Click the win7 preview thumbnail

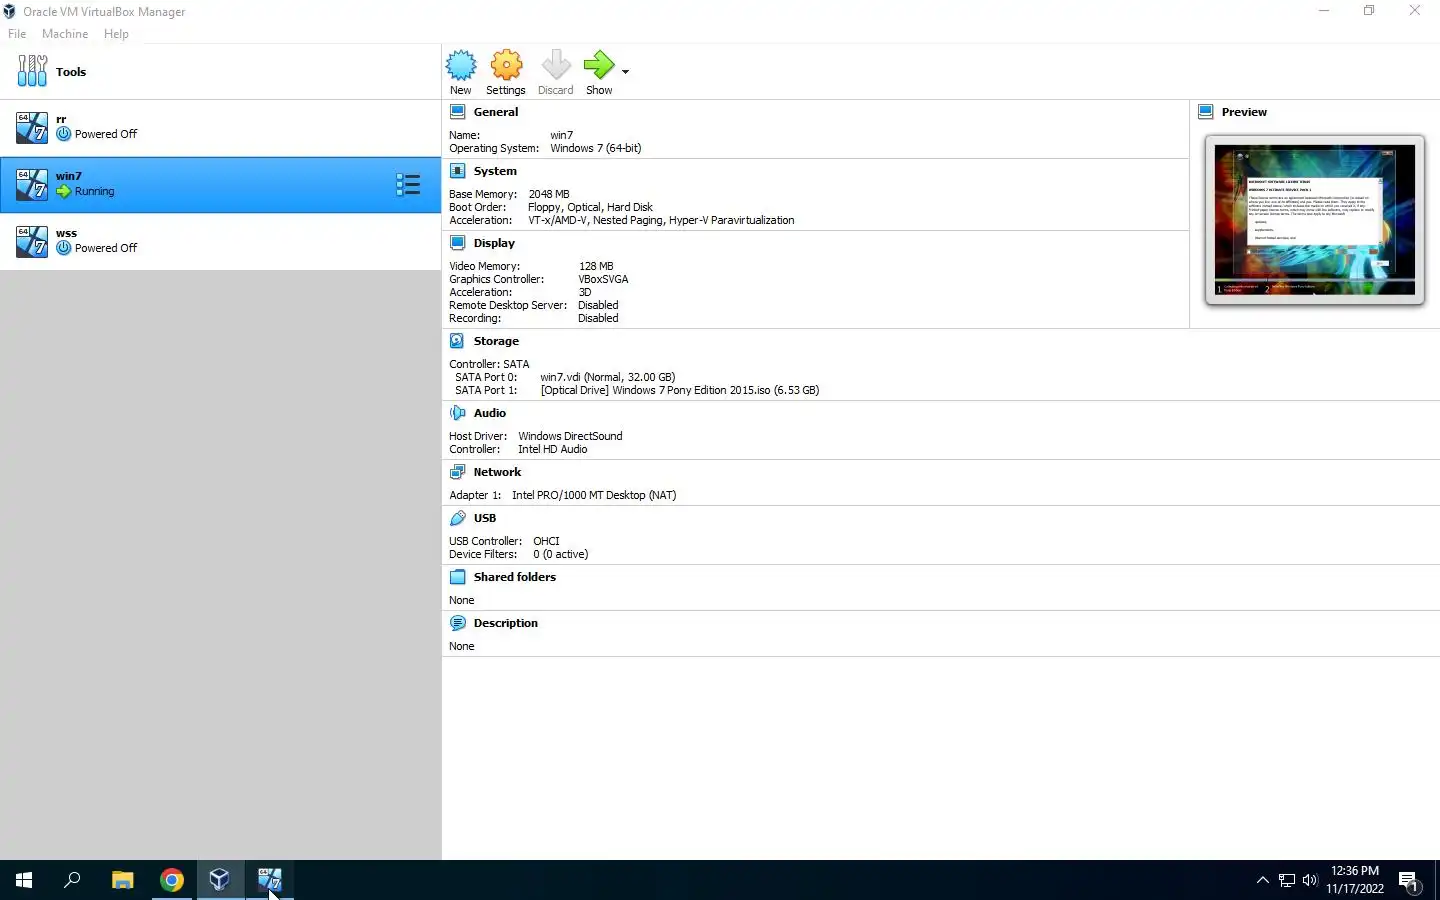[x=1315, y=220]
